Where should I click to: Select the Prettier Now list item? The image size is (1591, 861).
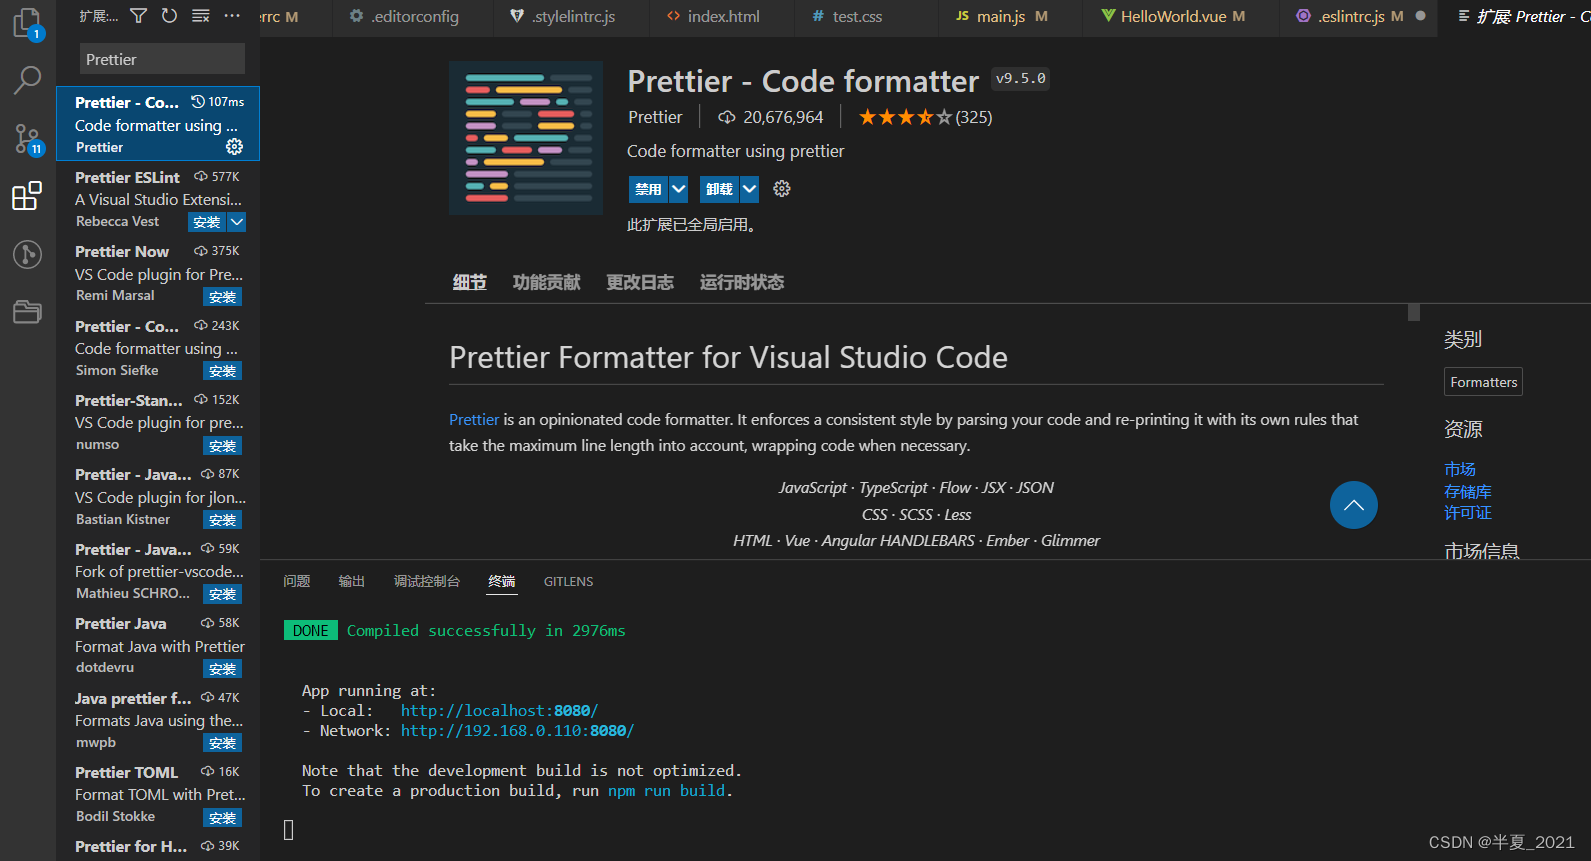[x=158, y=273]
